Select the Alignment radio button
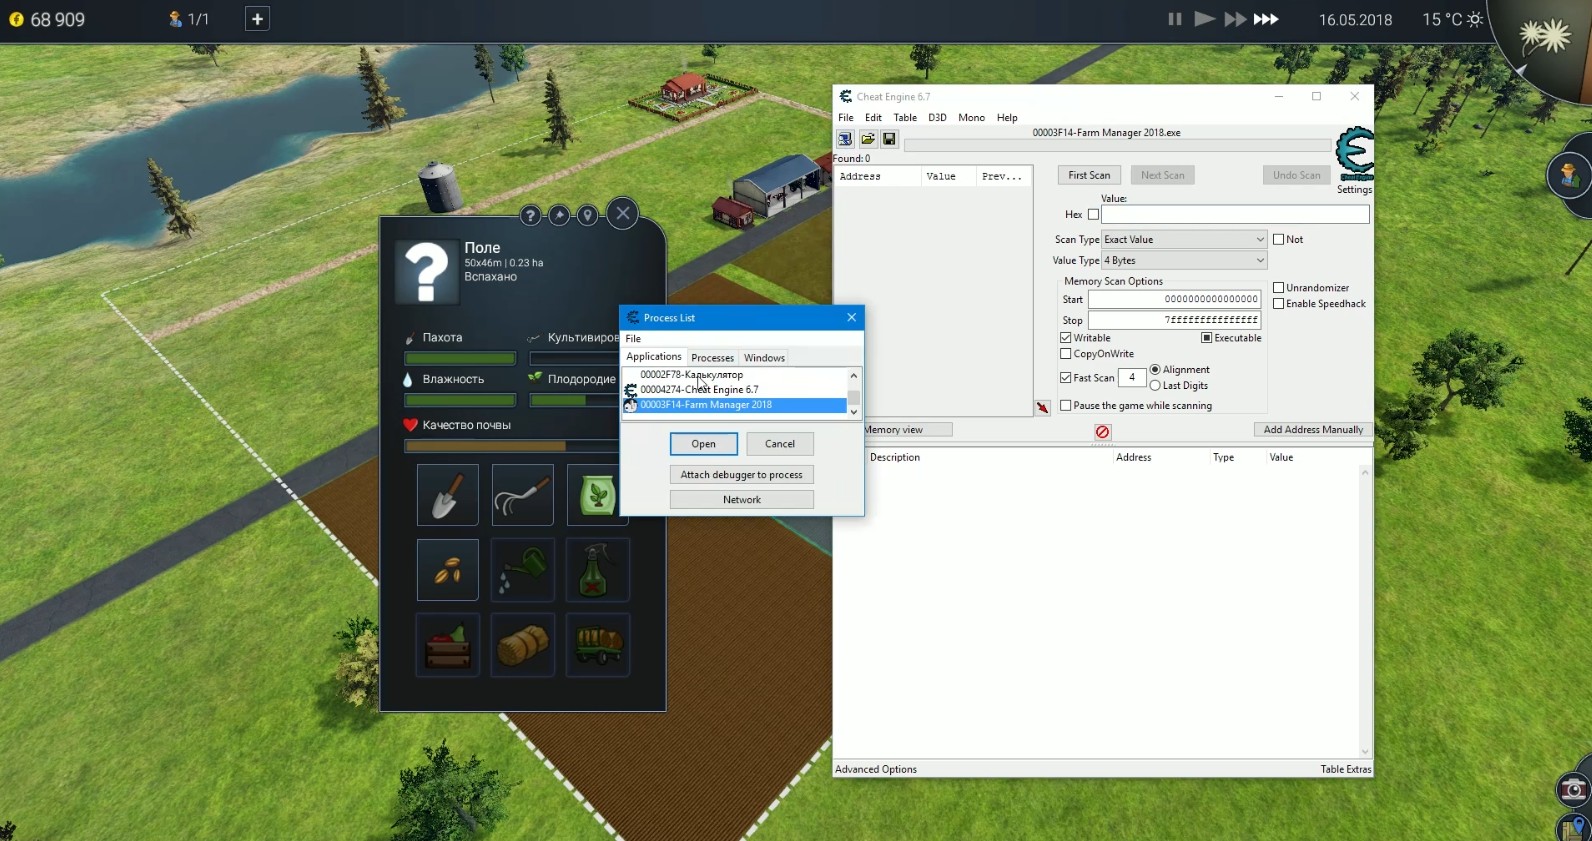The height and width of the screenshot is (841, 1592). tap(1155, 370)
